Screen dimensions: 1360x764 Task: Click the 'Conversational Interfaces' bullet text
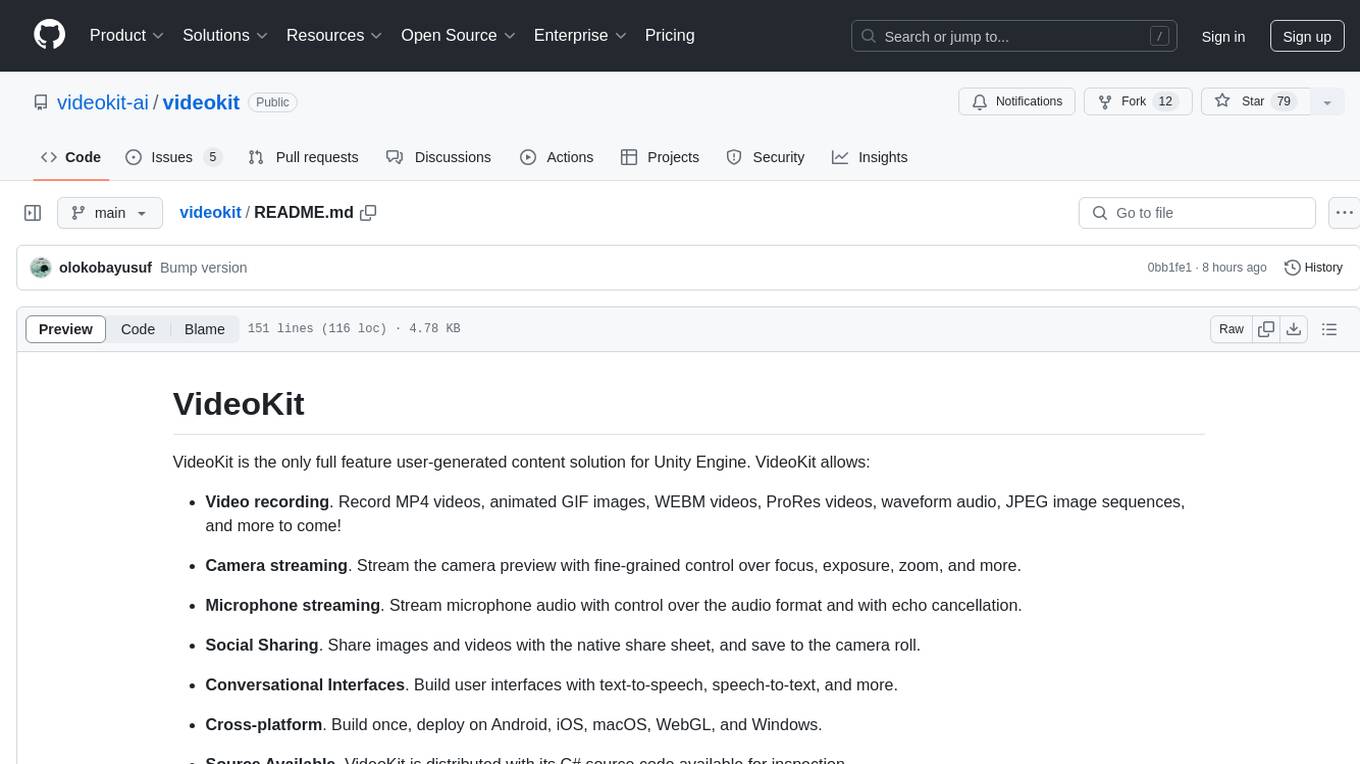305,685
